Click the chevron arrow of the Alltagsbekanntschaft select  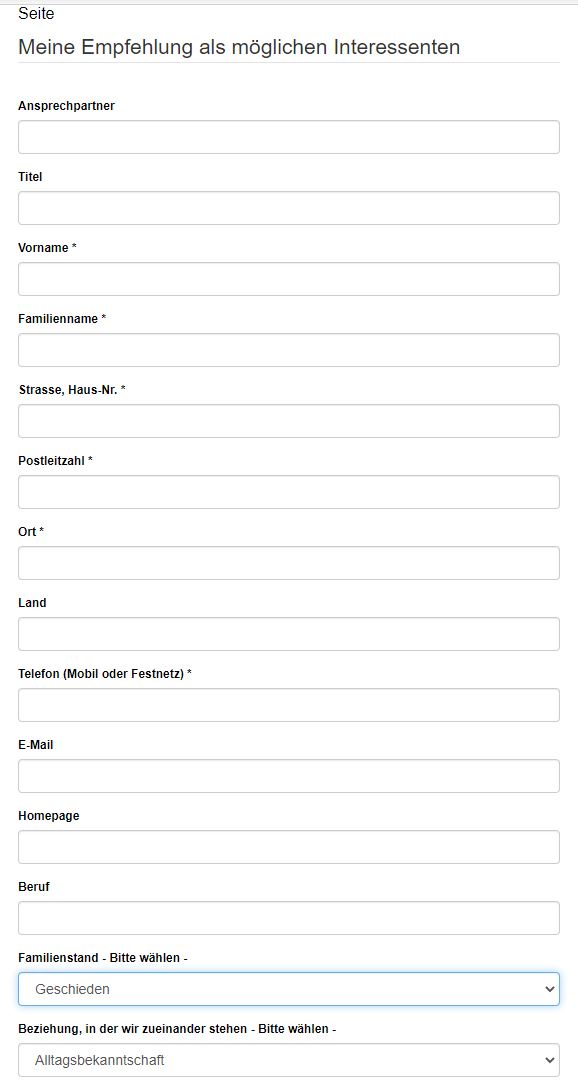550,1060
